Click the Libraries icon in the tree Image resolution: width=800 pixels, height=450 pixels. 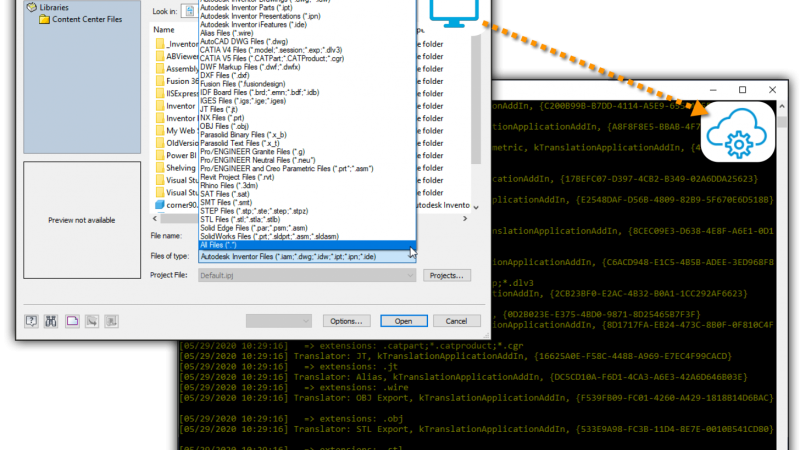click(32, 7)
